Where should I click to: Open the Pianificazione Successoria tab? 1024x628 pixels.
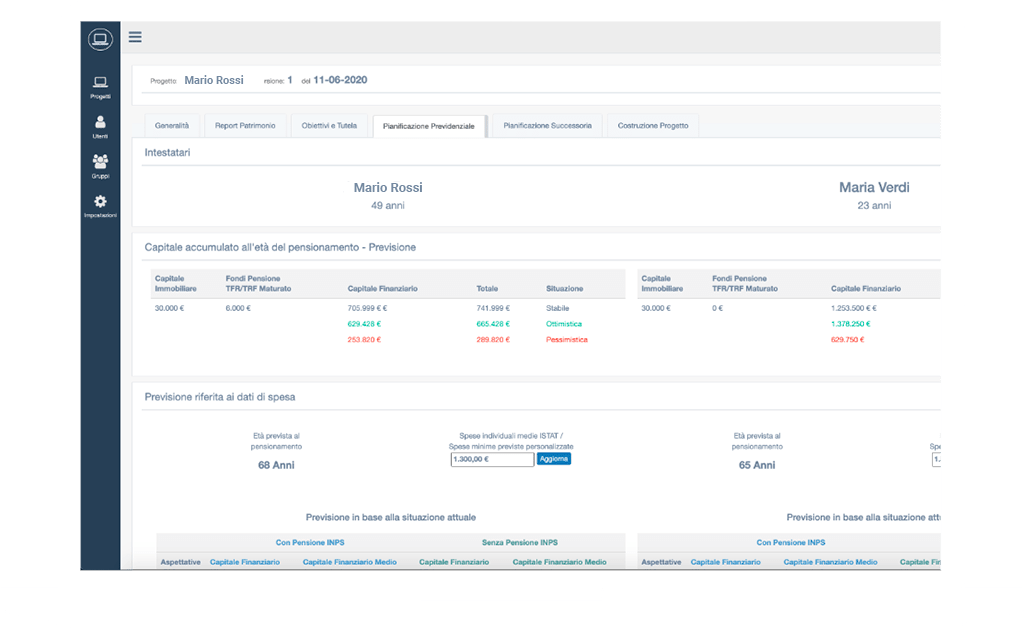click(547, 125)
